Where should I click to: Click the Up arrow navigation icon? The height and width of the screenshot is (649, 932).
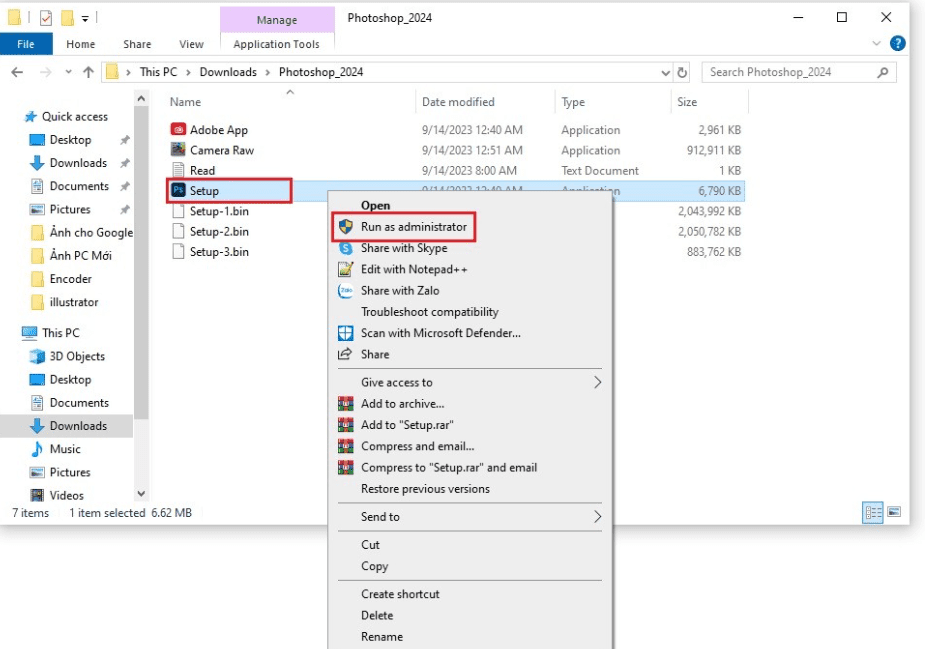coord(88,72)
